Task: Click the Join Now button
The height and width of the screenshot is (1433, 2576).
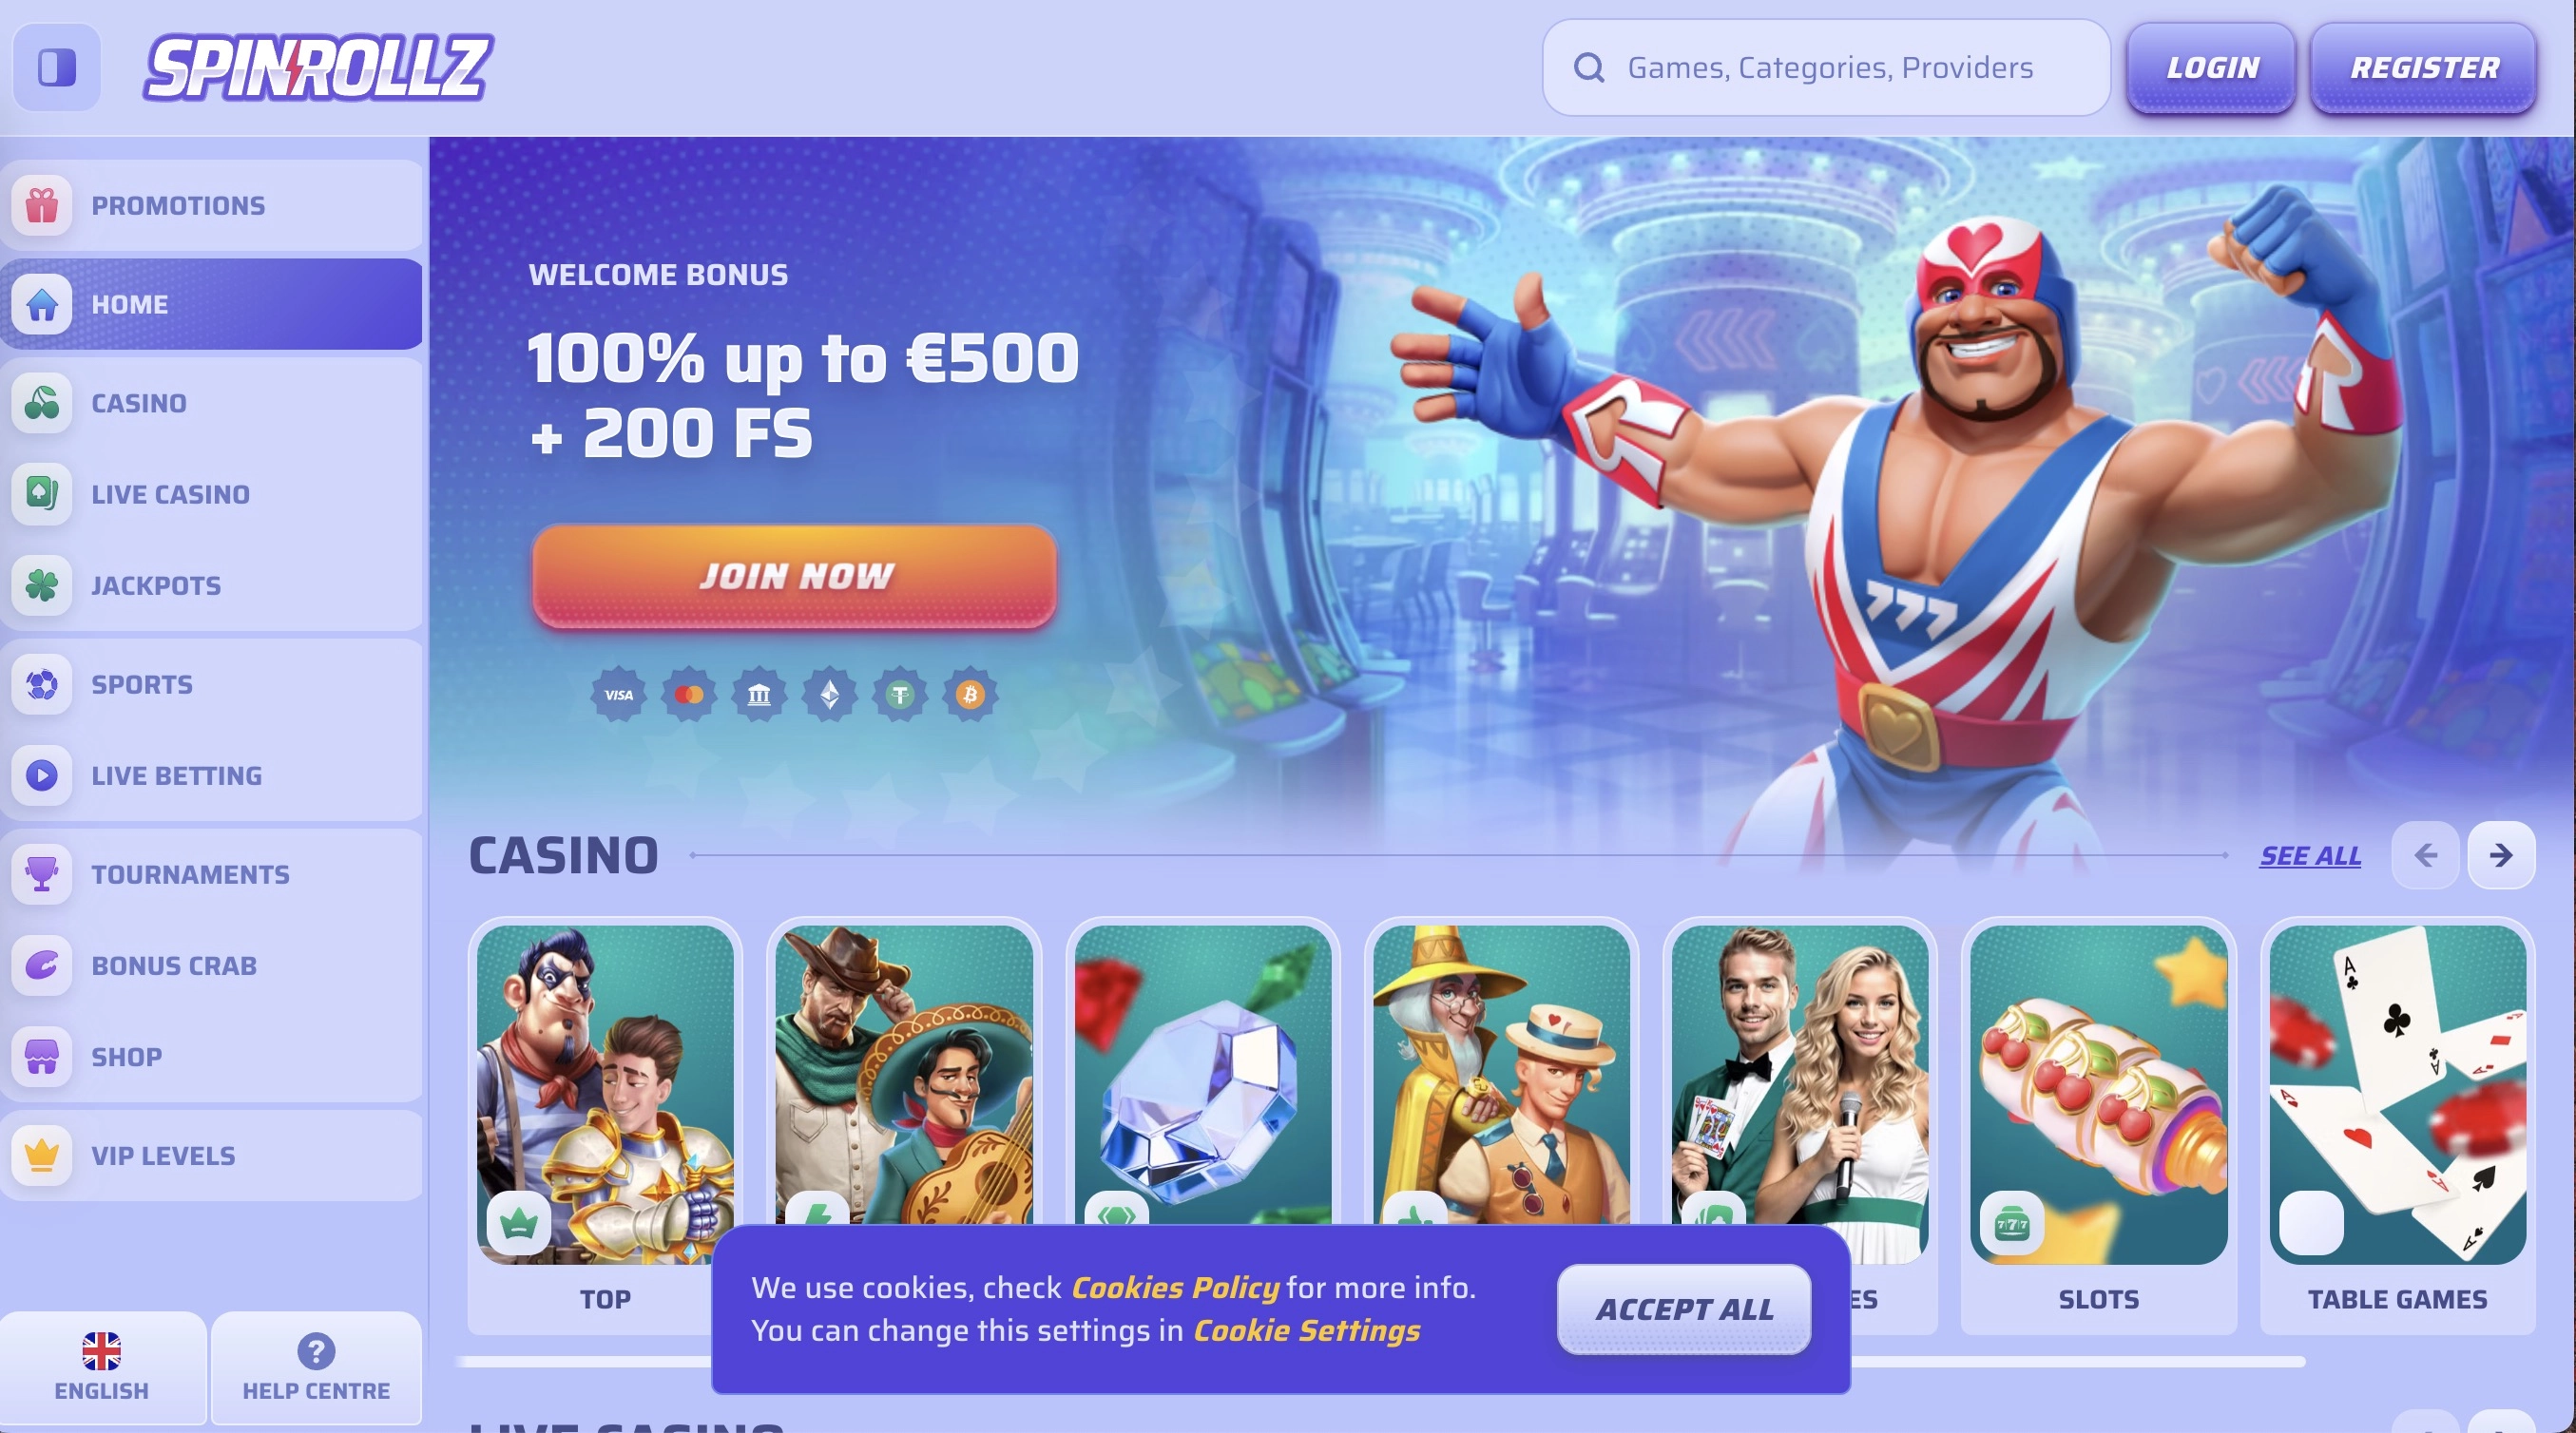Action: [x=794, y=576]
